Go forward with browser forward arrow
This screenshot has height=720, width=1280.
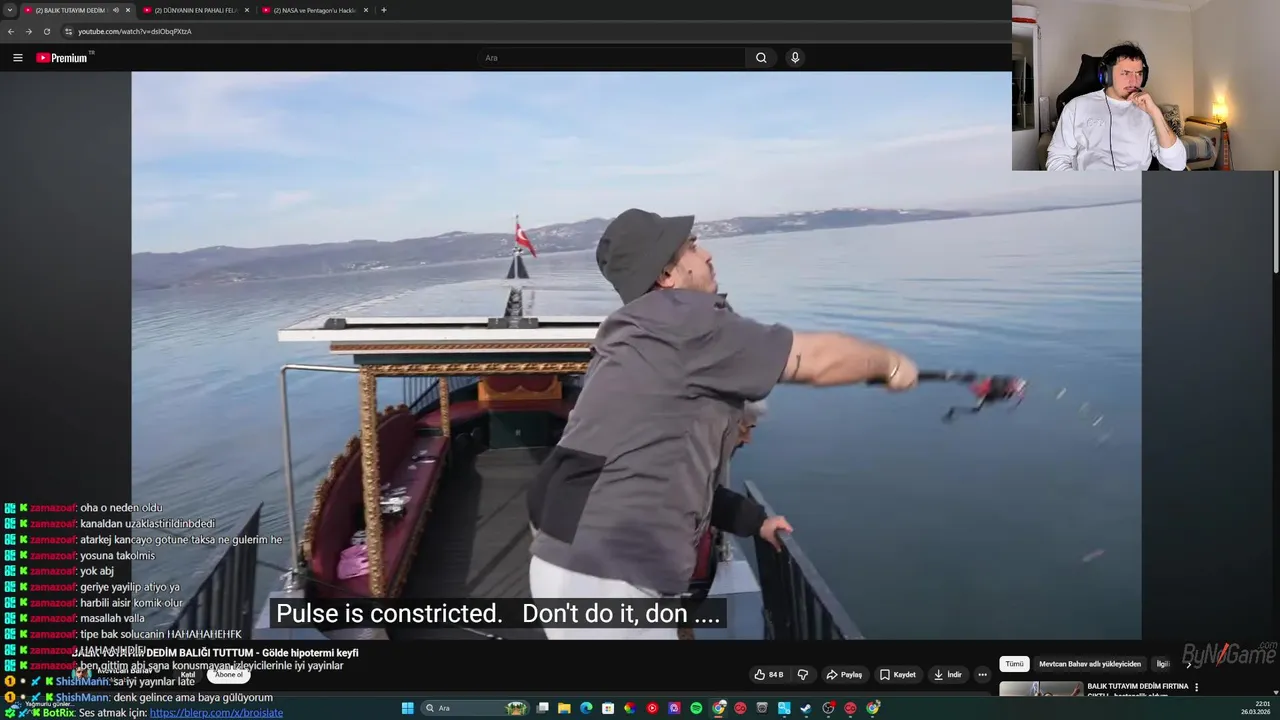28,31
